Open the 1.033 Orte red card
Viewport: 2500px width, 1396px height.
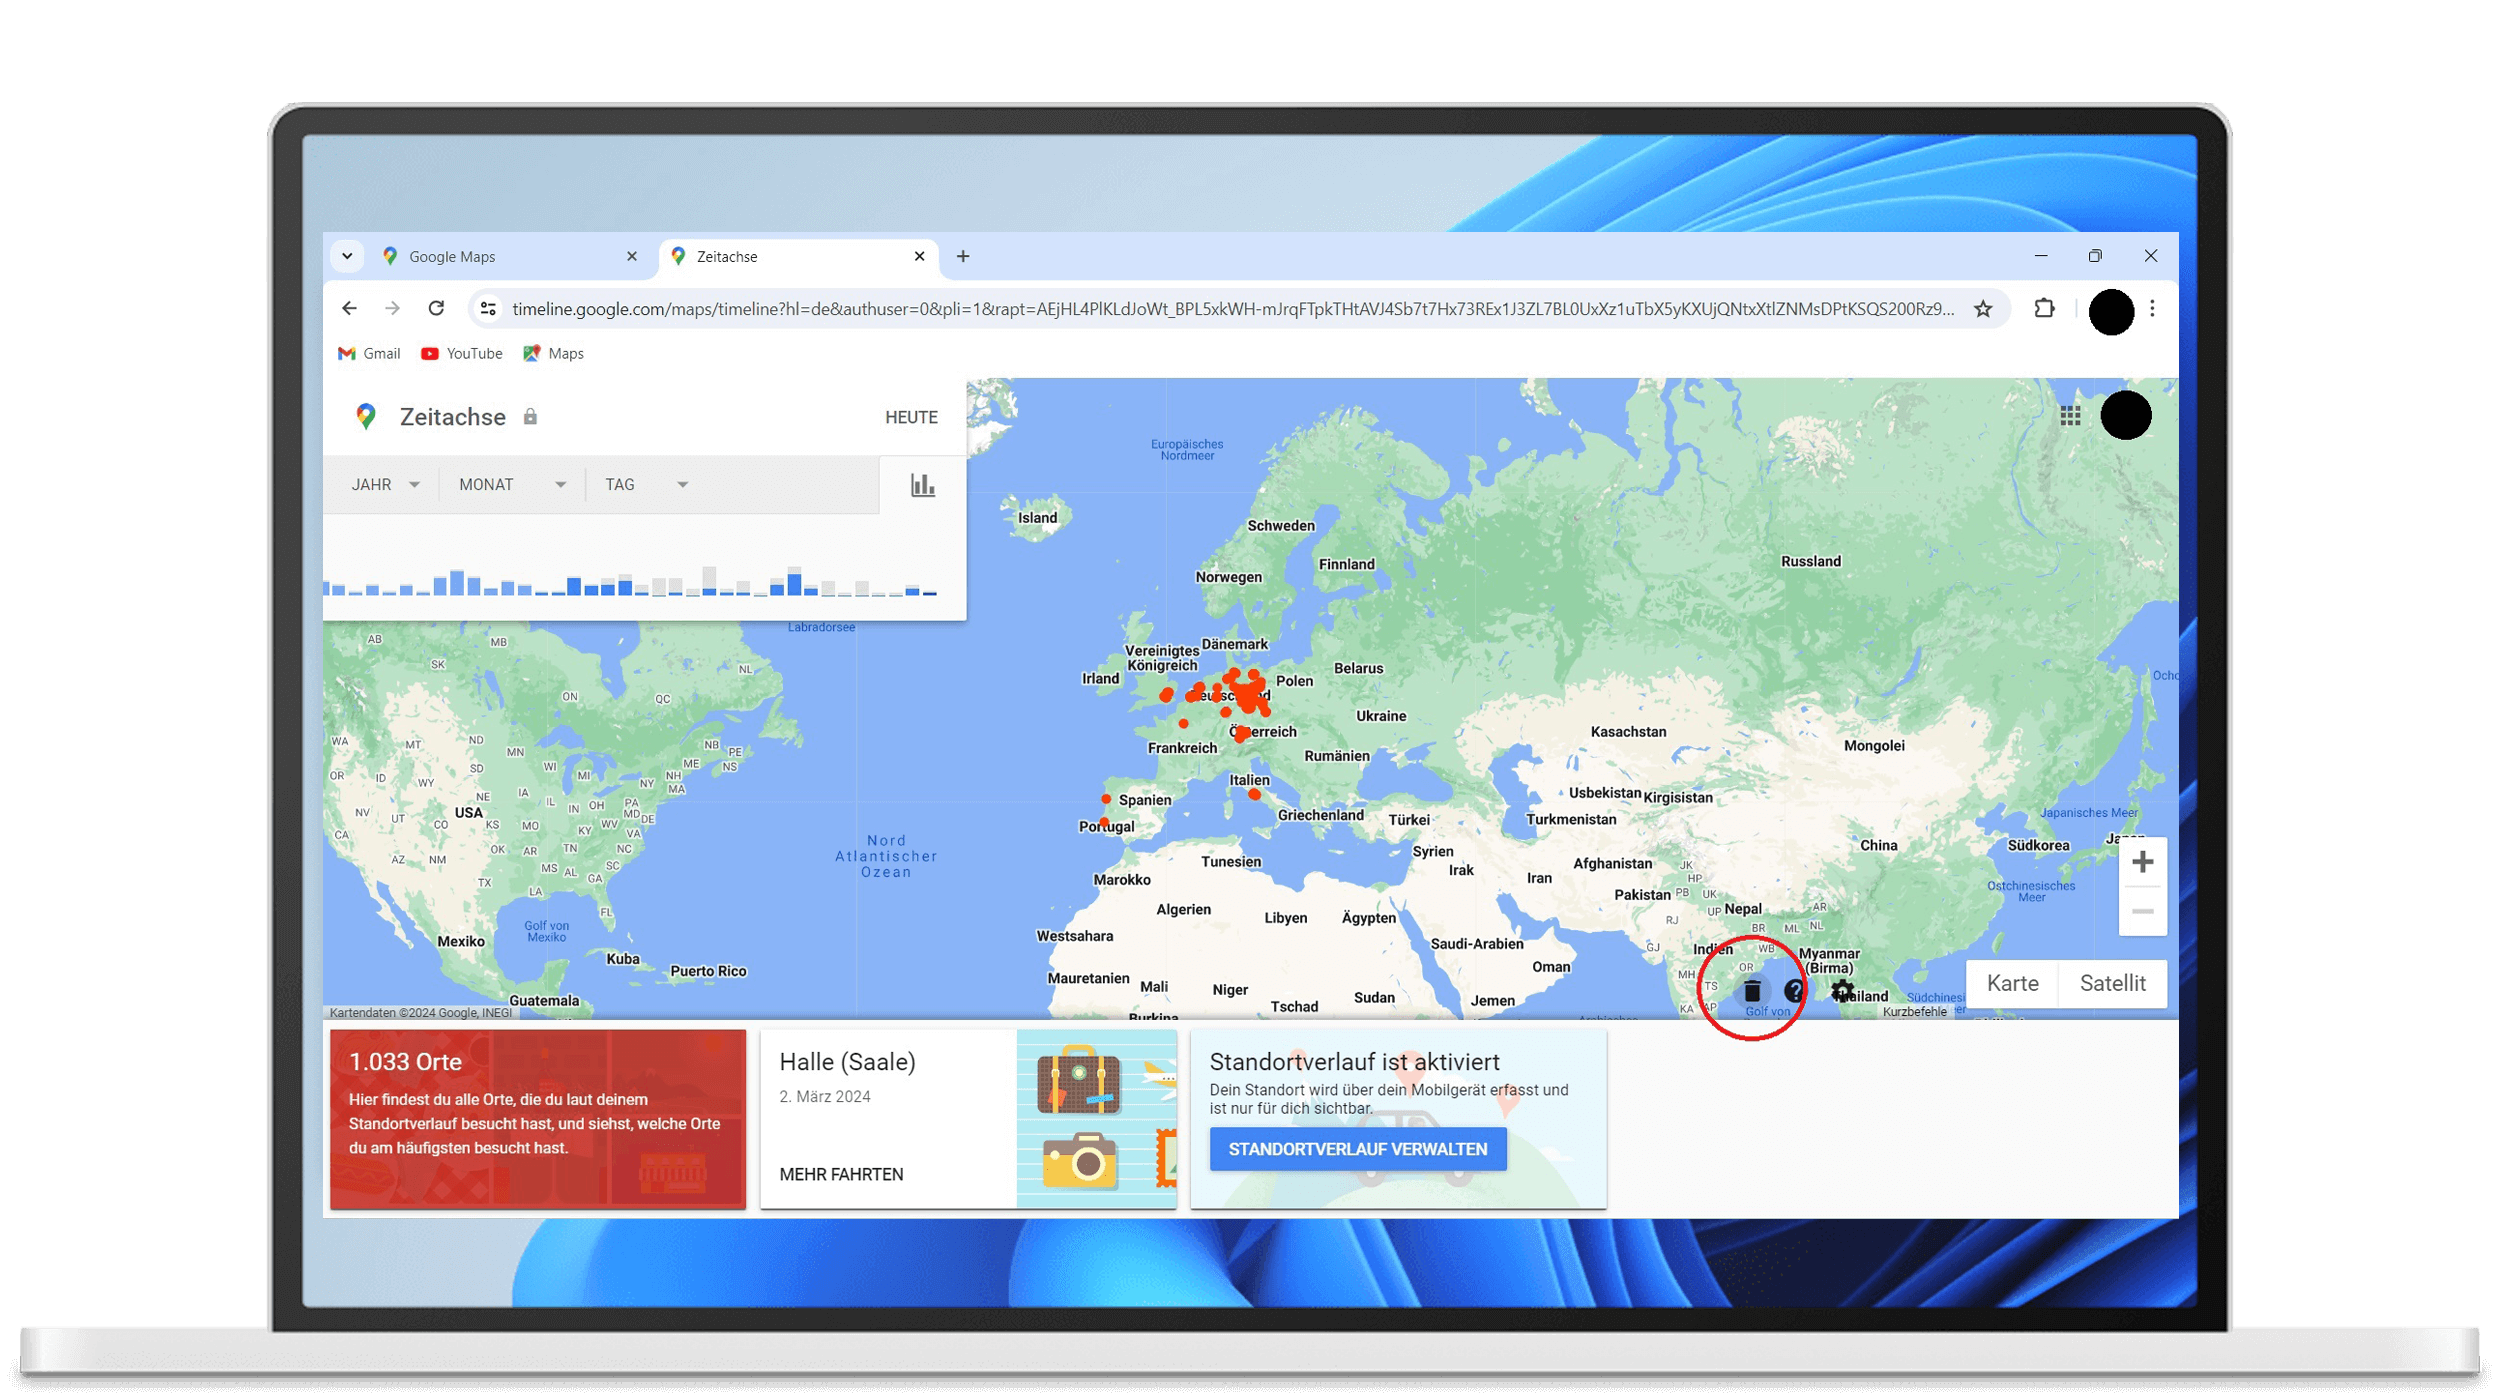pos(538,1119)
